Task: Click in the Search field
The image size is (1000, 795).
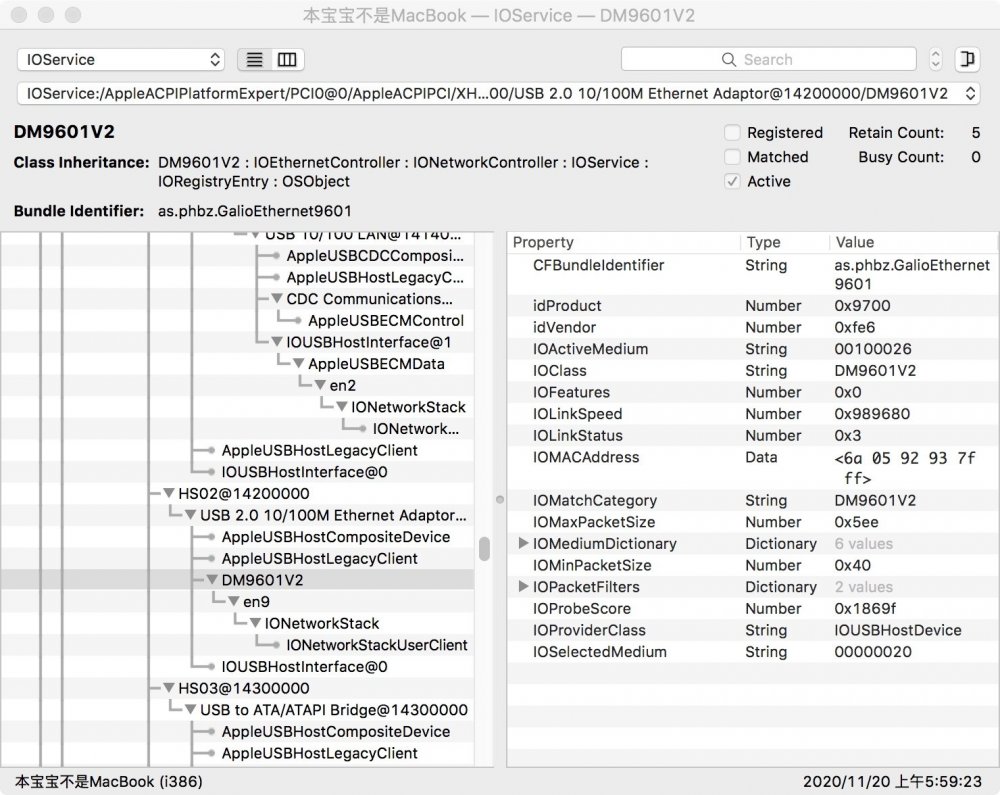Action: [768, 59]
